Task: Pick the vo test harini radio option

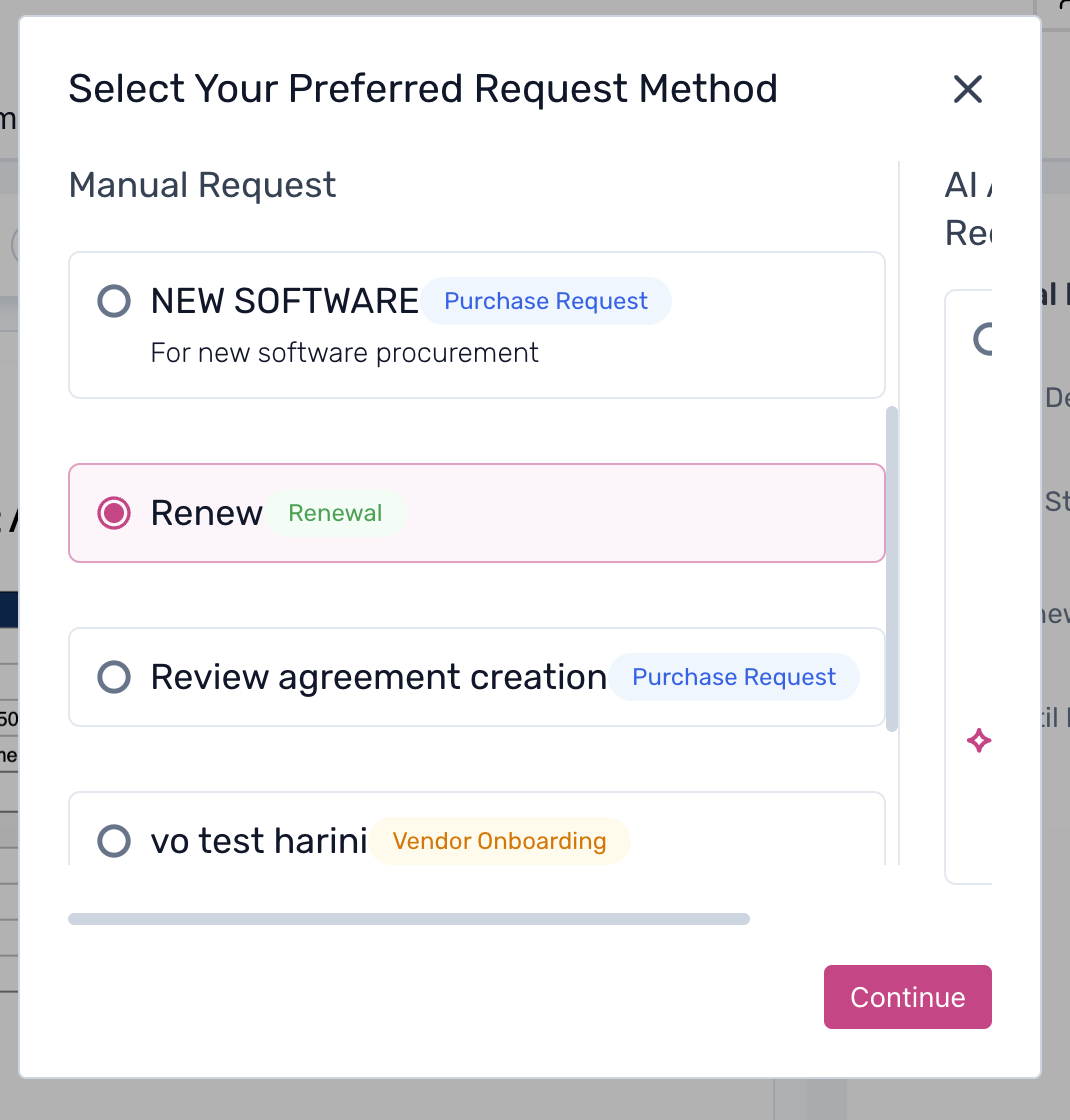Action: [114, 841]
